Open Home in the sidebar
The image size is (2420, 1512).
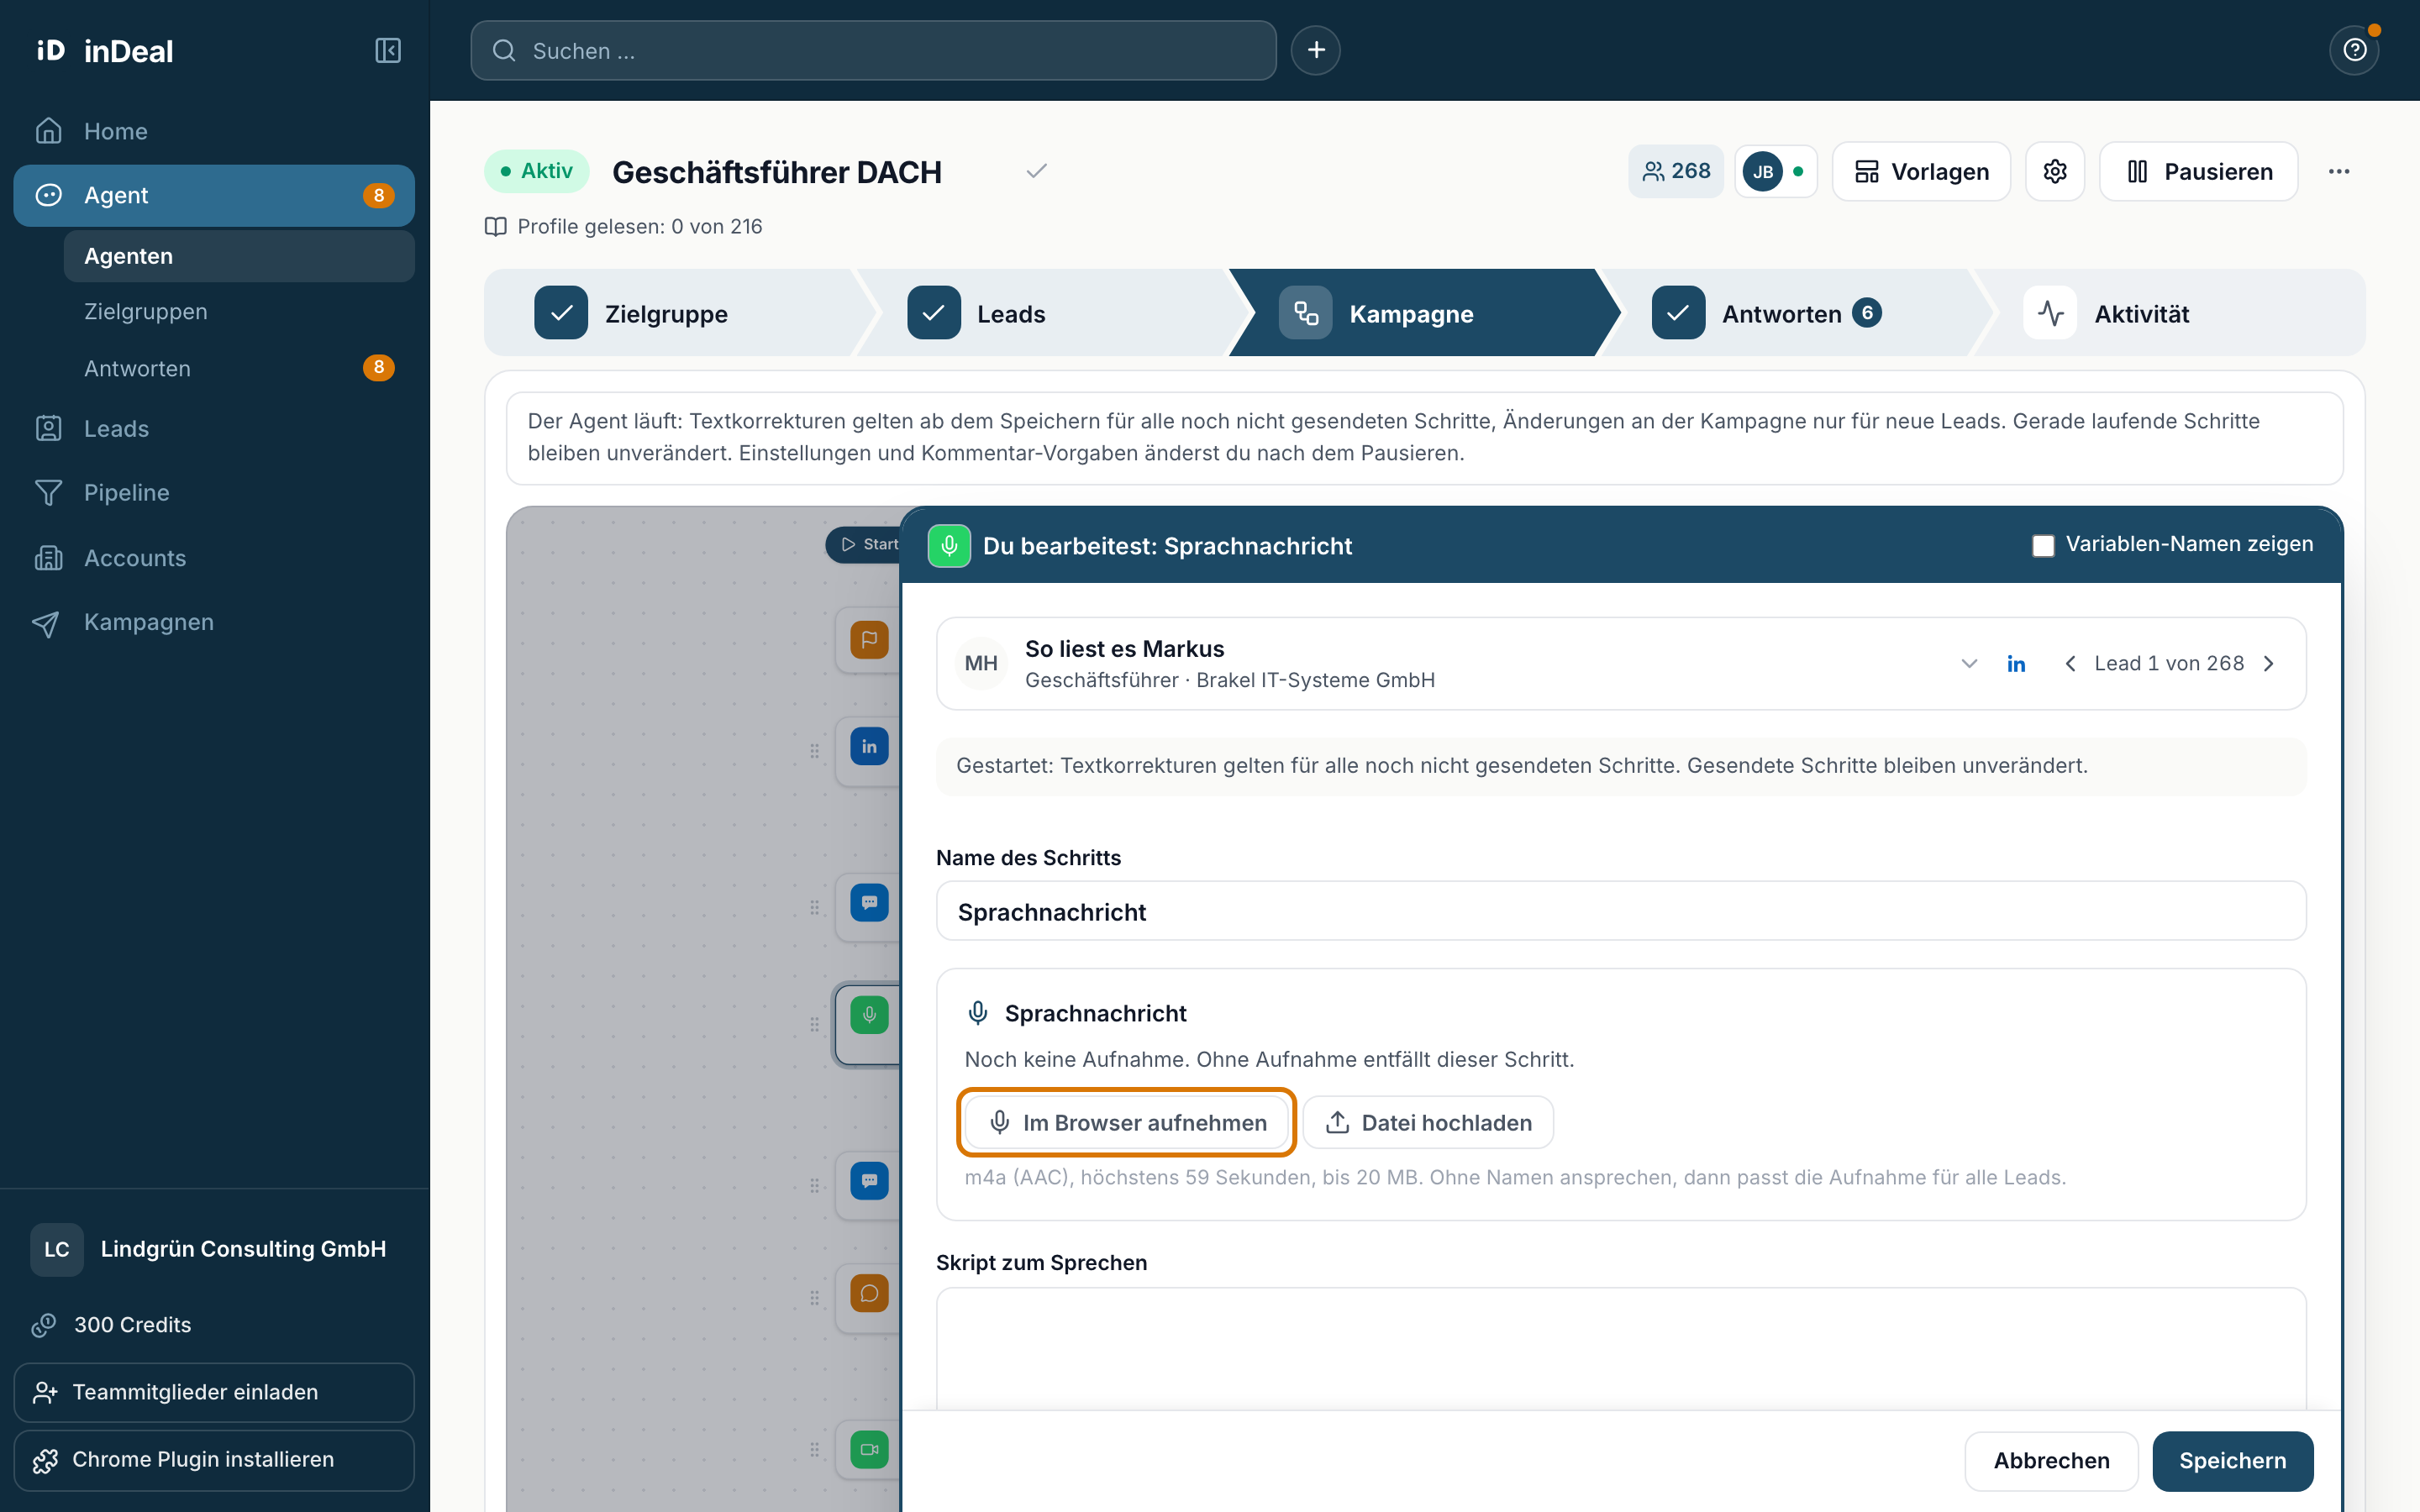point(214,131)
